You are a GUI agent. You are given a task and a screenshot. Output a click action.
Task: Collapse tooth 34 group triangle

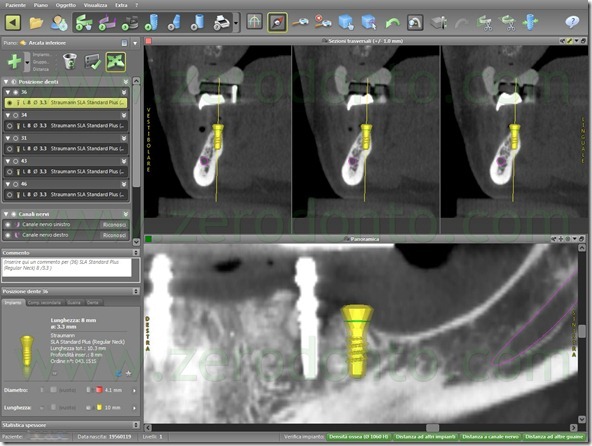(x=8, y=115)
